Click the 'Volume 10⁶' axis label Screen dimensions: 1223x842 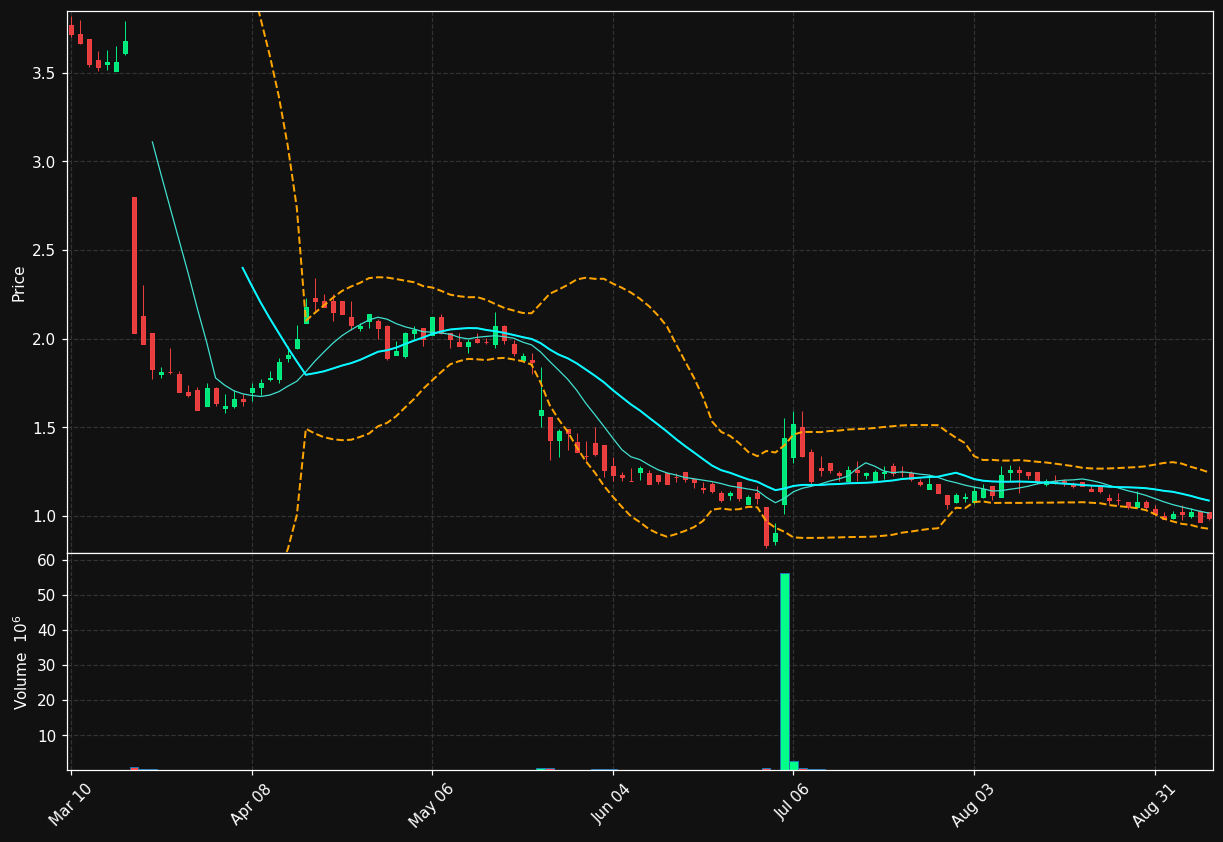pyautogui.click(x=20, y=662)
